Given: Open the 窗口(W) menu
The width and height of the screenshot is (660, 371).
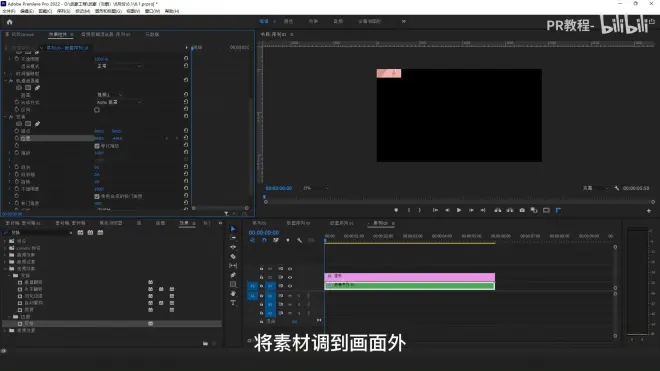Looking at the screenshot, I should coord(152,11).
